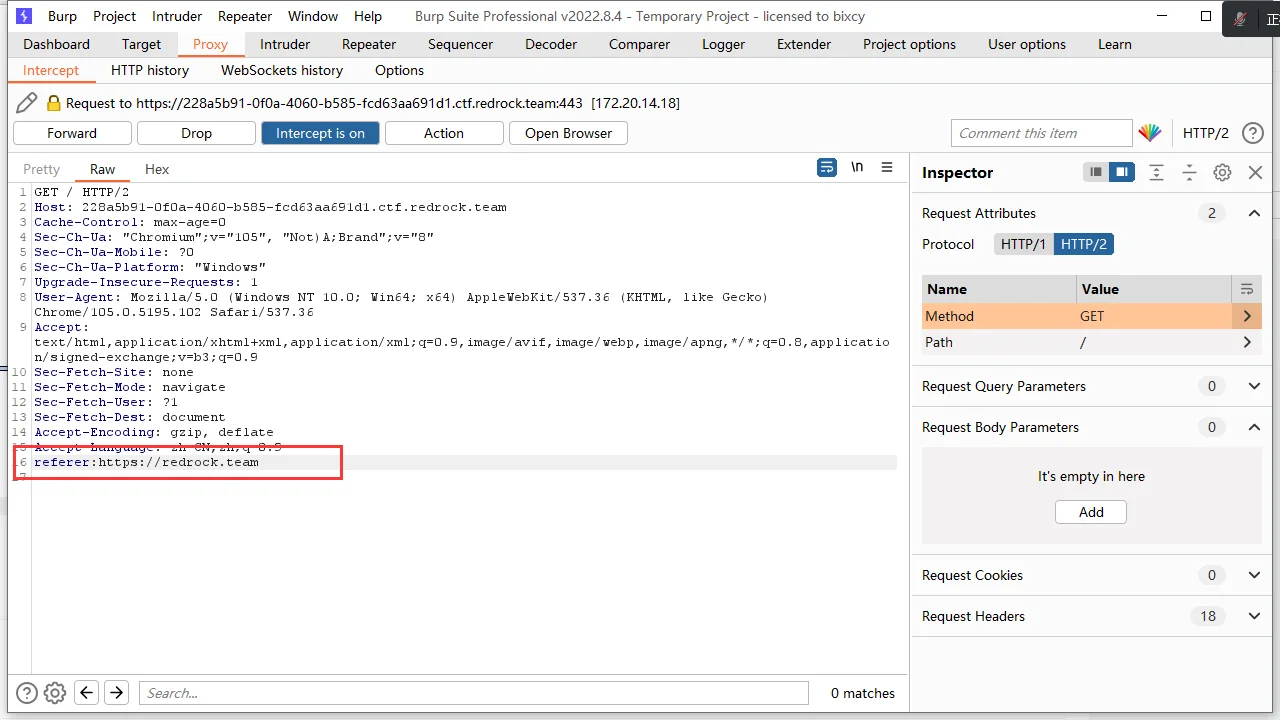Image resolution: width=1280 pixels, height=720 pixels.
Task: Go to previous search match arrow
Action: (x=87, y=693)
